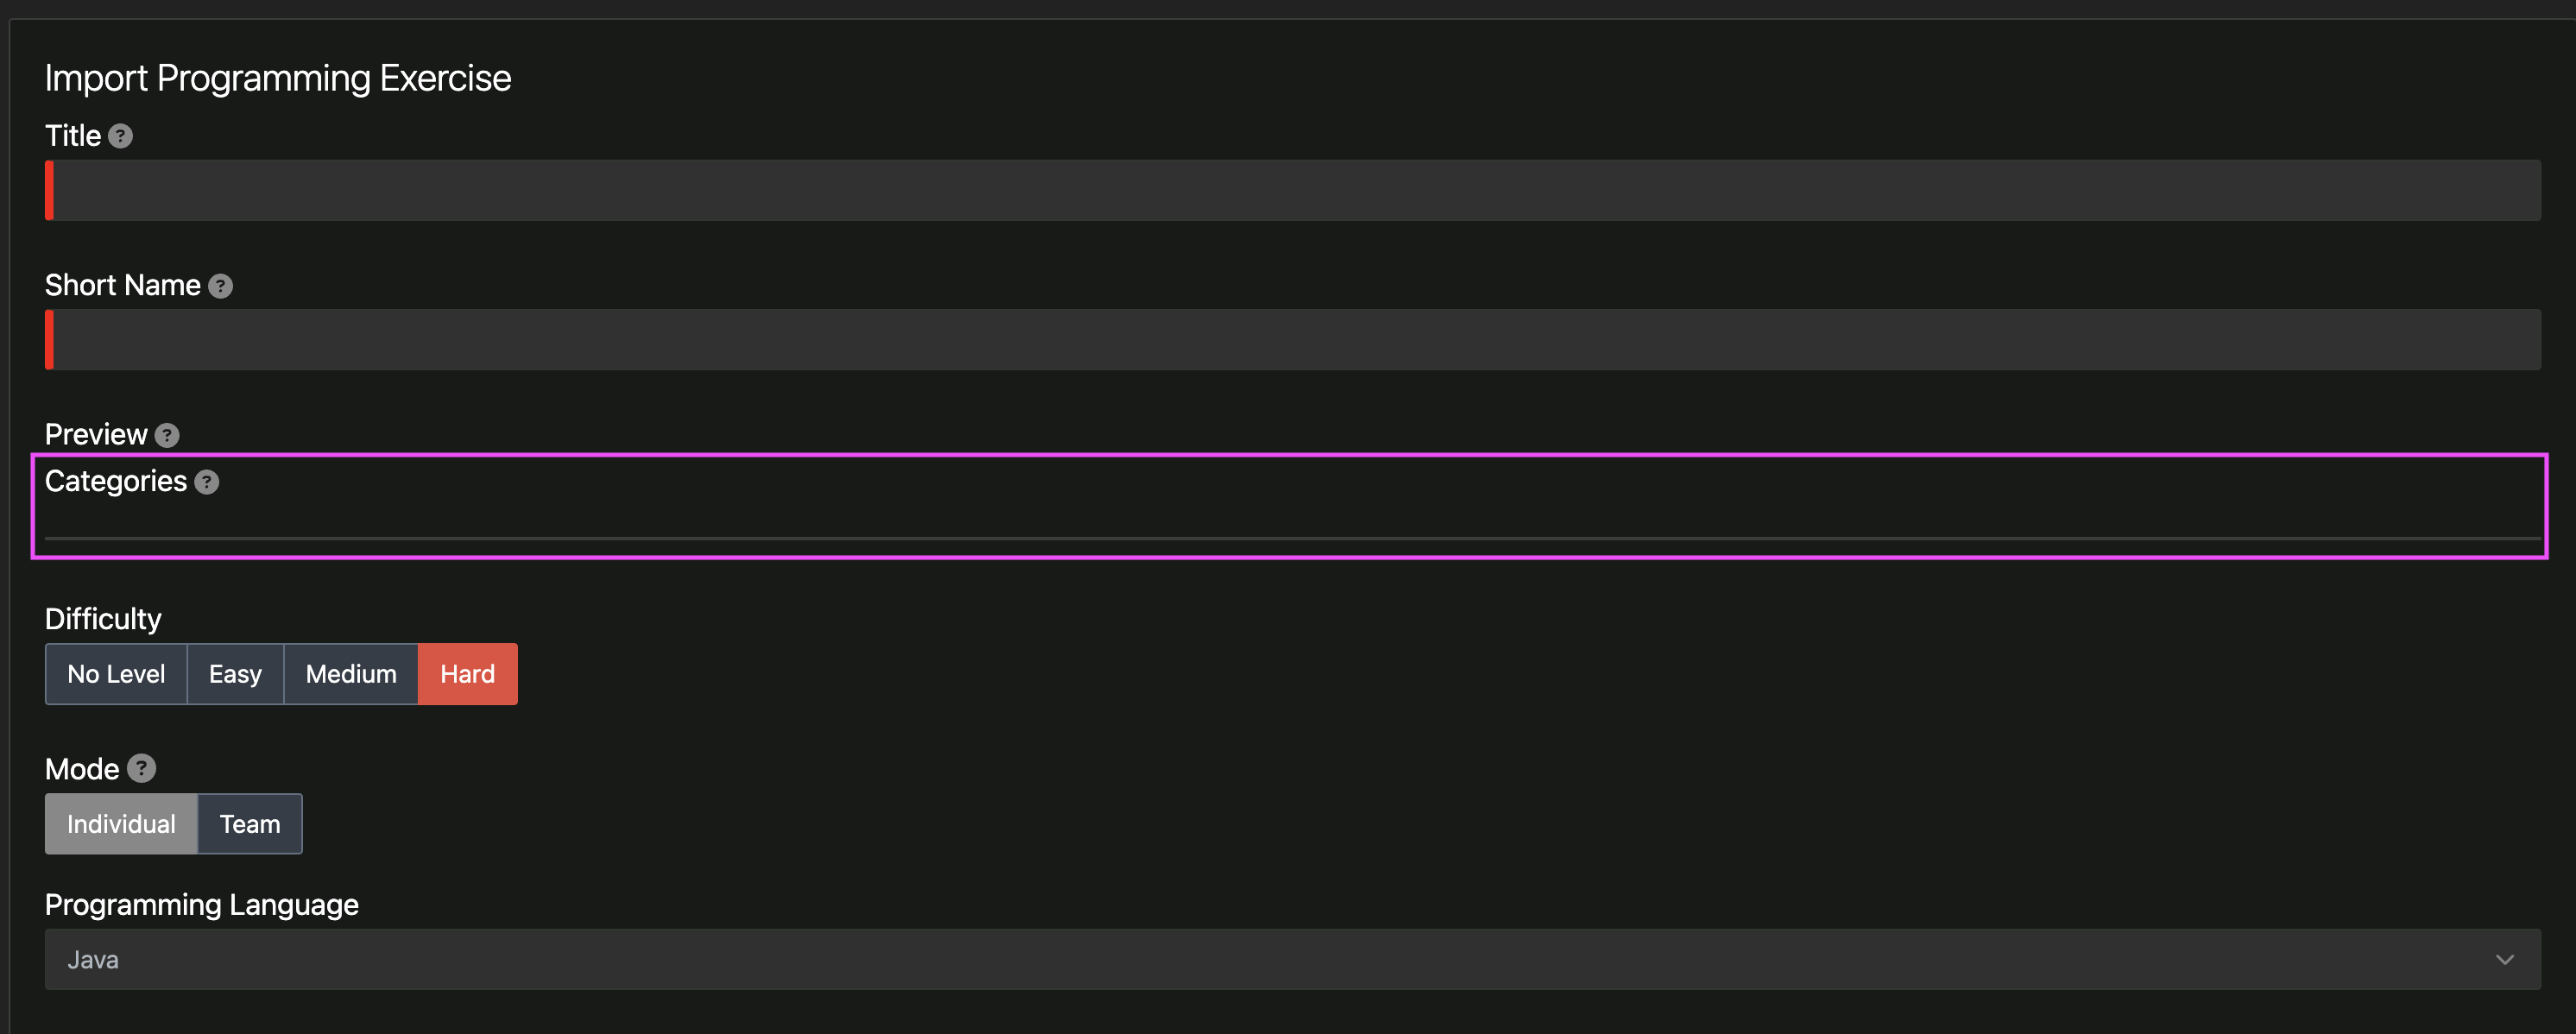Click the chevron on the Programming Language dropdown
Image resolution: width=2576 pixels, height=1034 pixels.
click(x=2505, y=960)
